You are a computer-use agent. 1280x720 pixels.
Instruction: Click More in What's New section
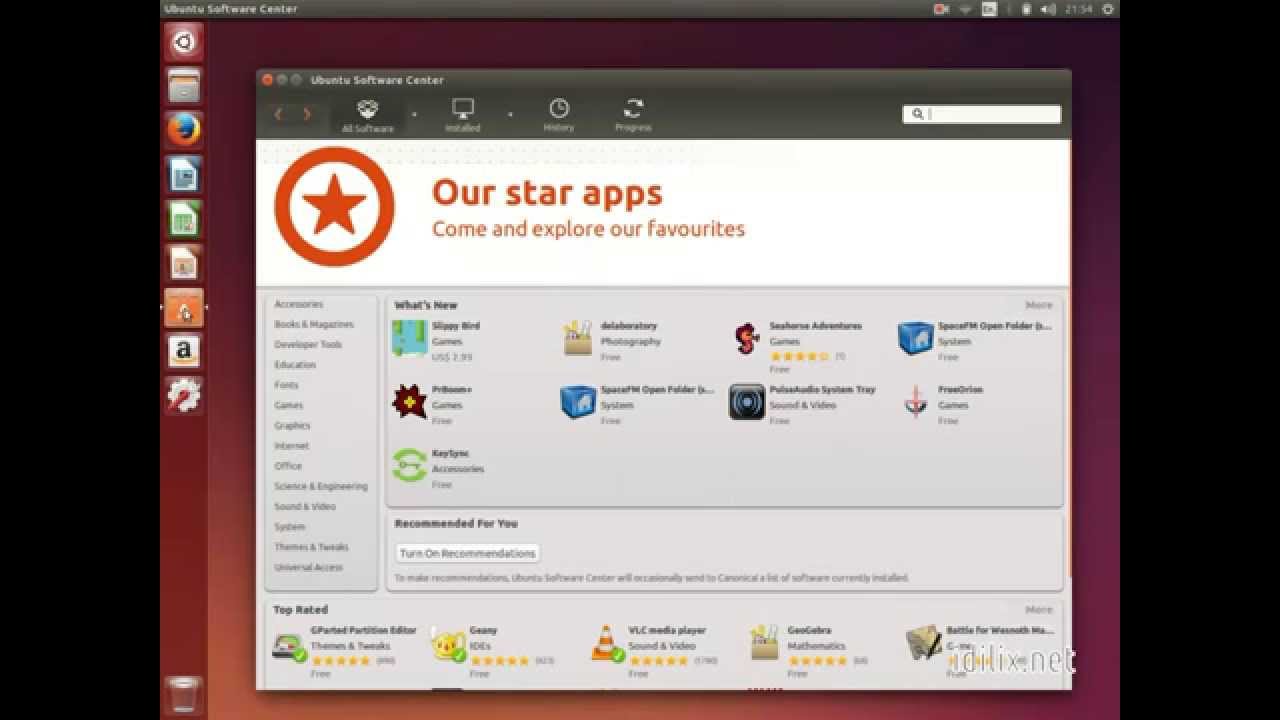(1039, 305)
